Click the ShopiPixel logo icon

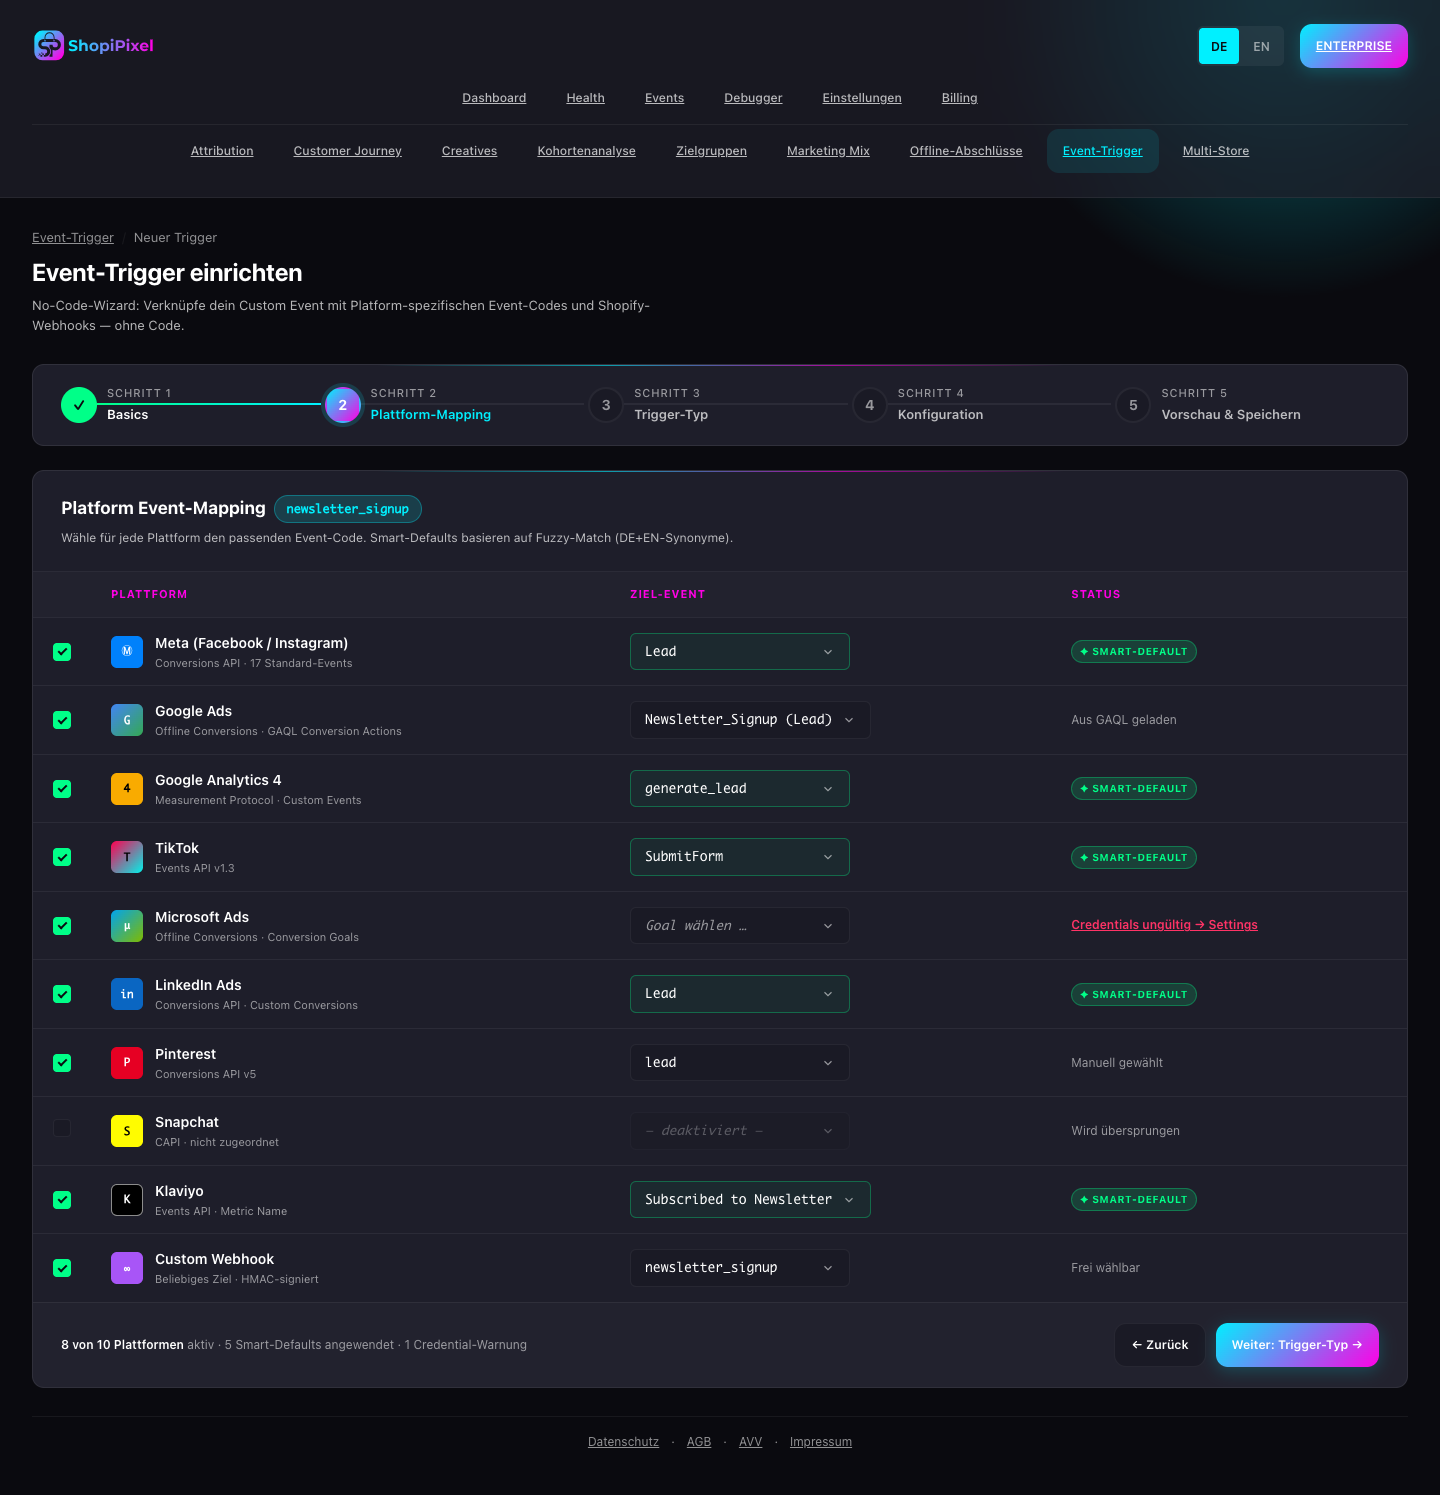click(x=49, y=45)
